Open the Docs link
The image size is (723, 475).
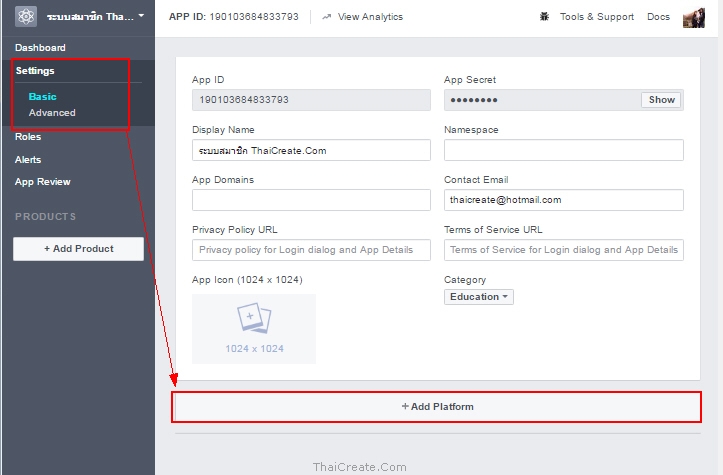tap(658, 17)
